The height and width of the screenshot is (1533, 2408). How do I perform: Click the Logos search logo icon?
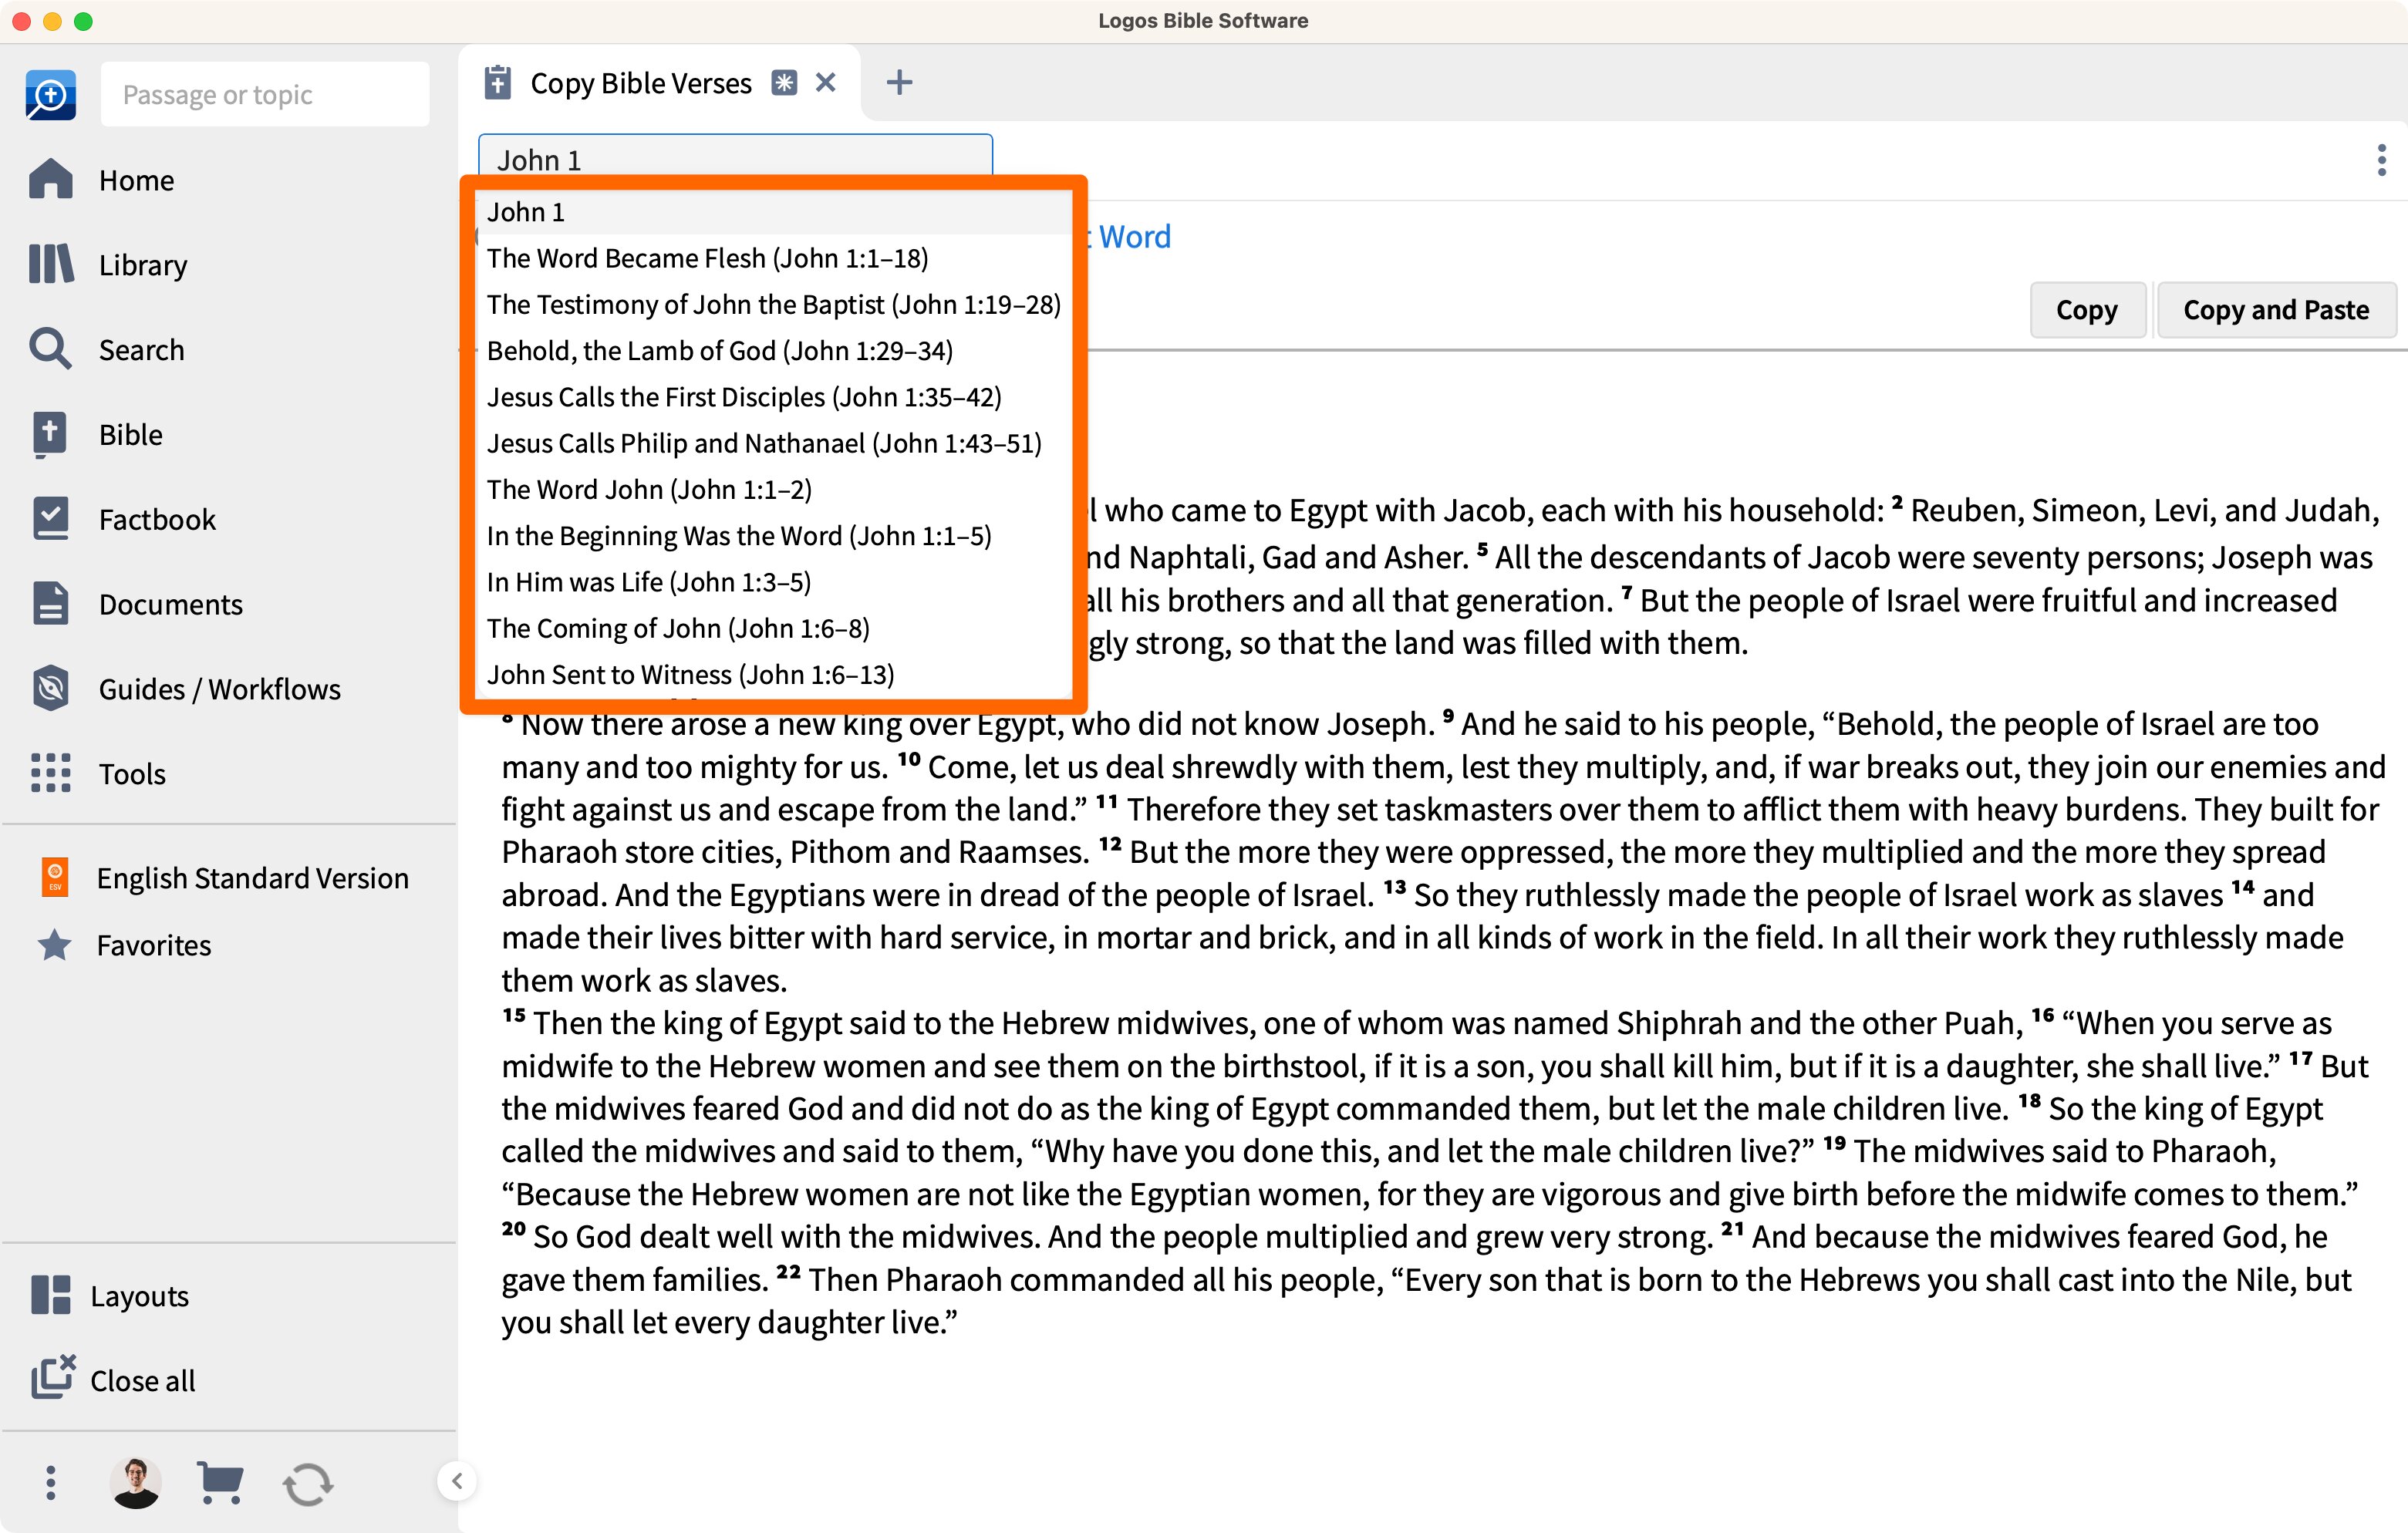[51, 94]
